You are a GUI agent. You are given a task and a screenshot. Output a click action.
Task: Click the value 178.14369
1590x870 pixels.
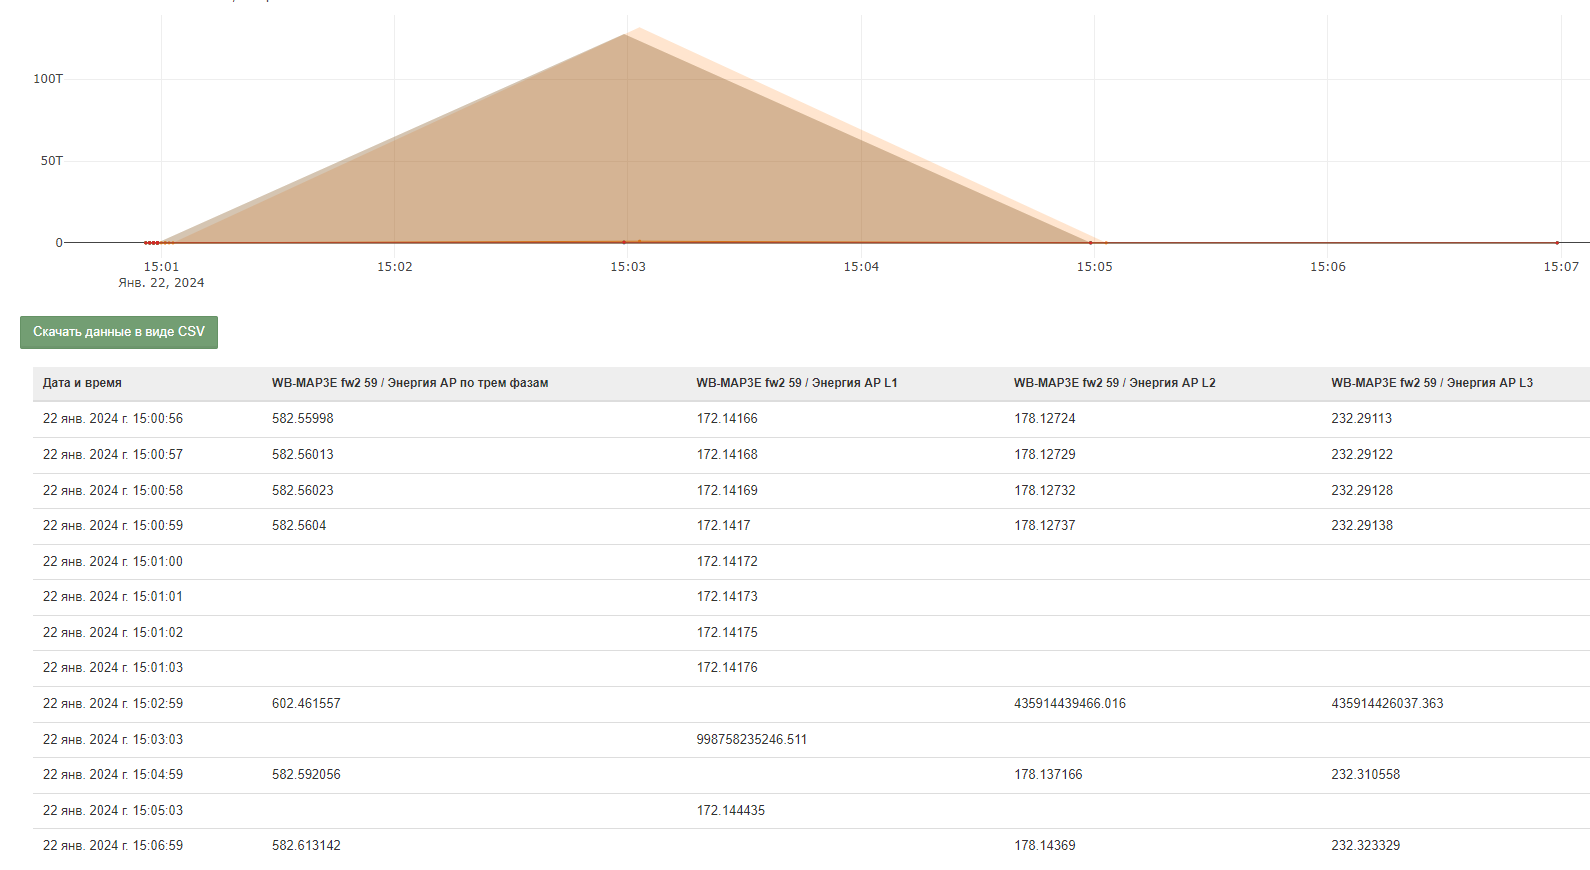1045,846
